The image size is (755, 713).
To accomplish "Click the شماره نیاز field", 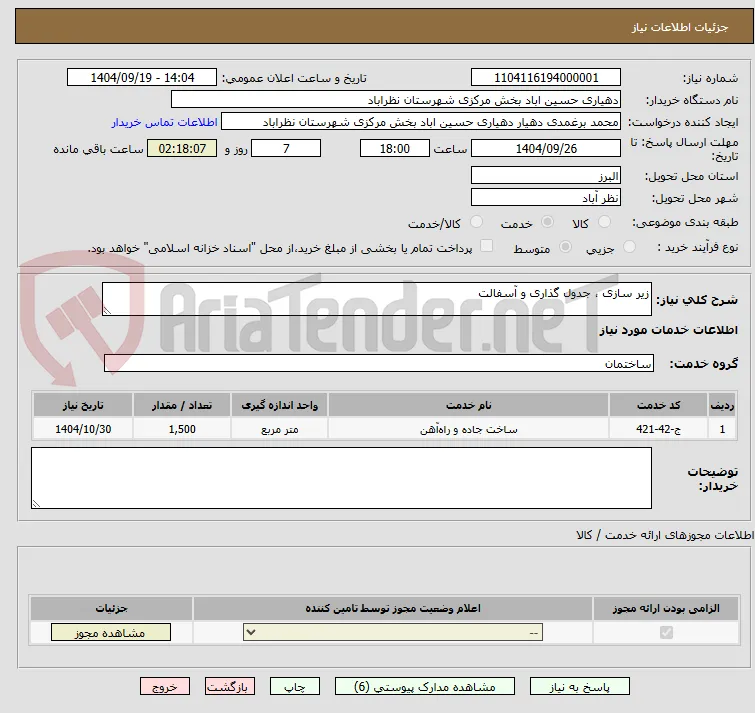I will tap(546, 78).
